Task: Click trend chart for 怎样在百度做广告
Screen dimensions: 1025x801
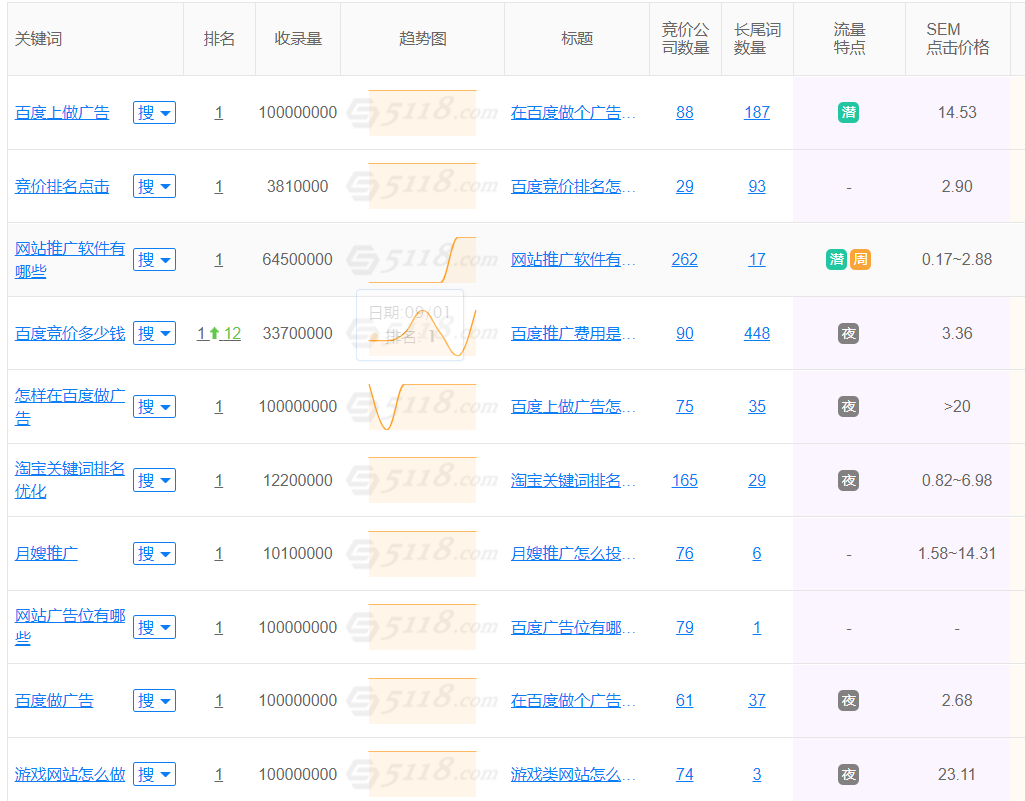Action: tap(422, 407)
